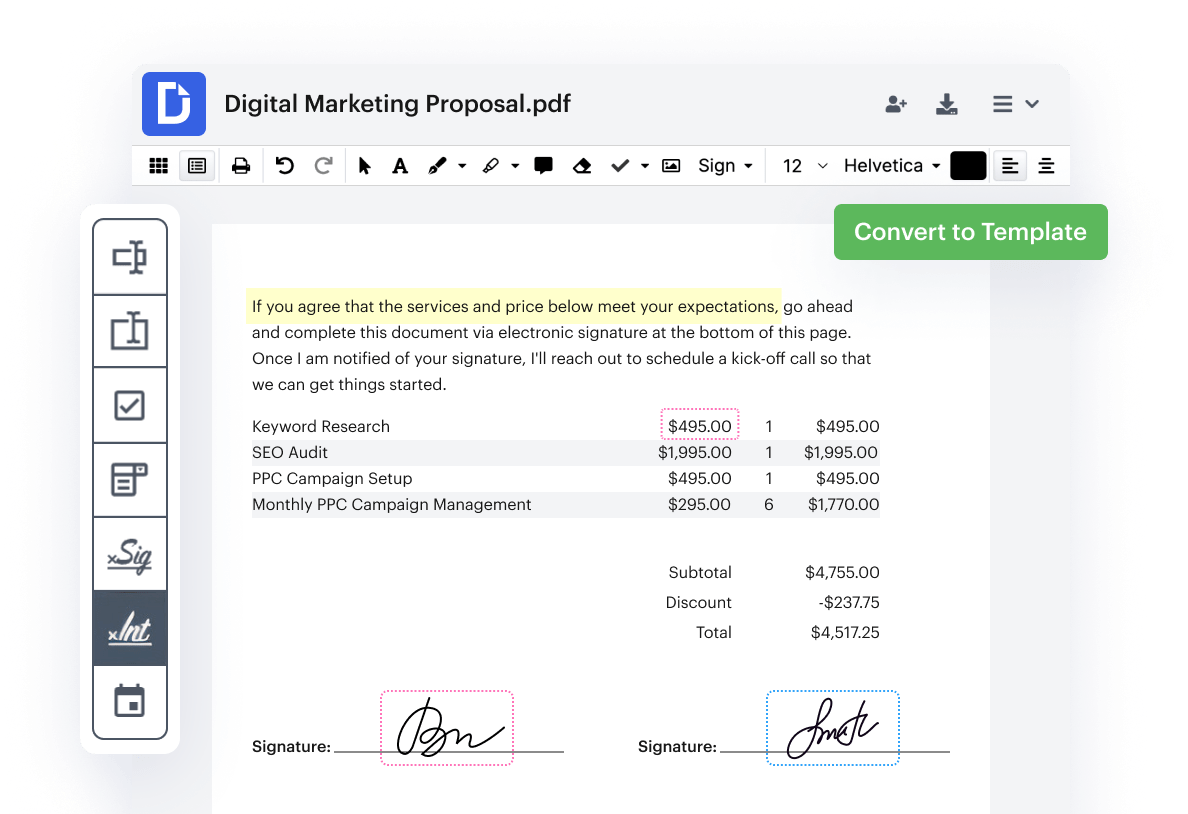Expand the Helvetica font dropdown
Viewport: 1188px width, 814px height.
click(891, 166)
